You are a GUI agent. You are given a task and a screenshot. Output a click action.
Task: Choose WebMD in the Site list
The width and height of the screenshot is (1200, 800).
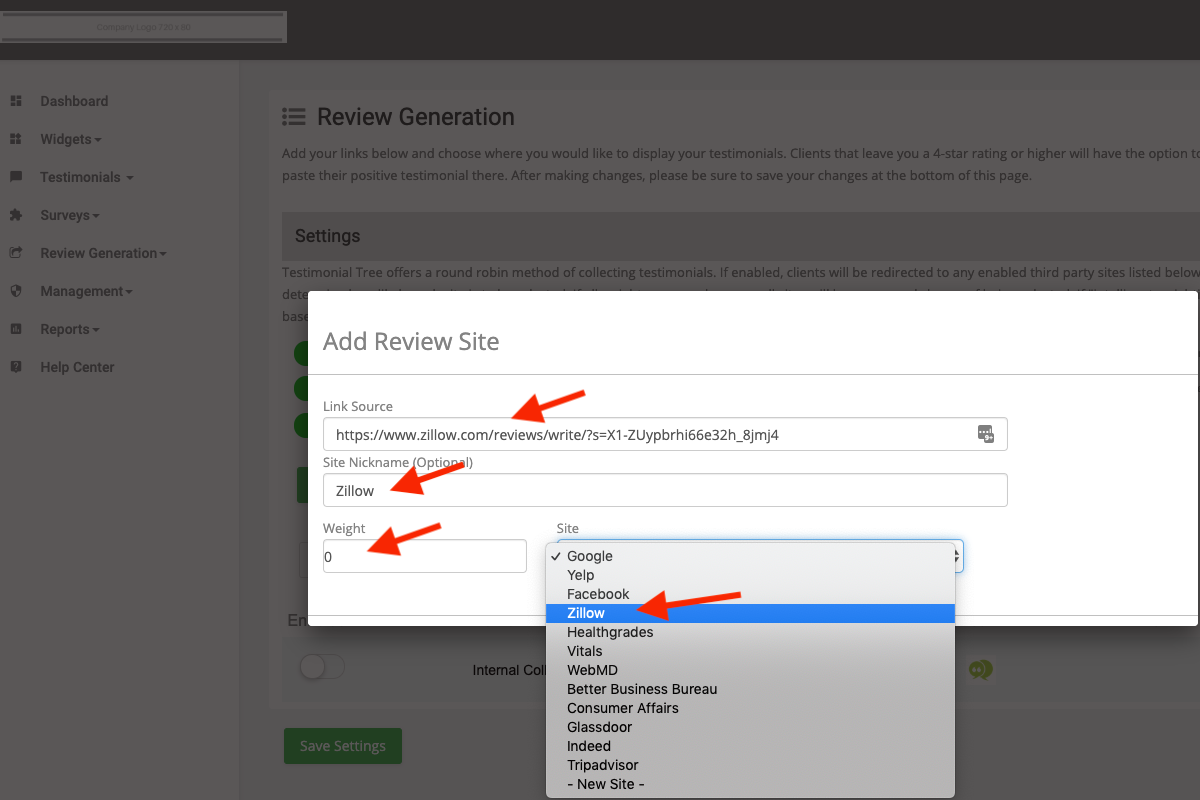(x=750, y=670)
